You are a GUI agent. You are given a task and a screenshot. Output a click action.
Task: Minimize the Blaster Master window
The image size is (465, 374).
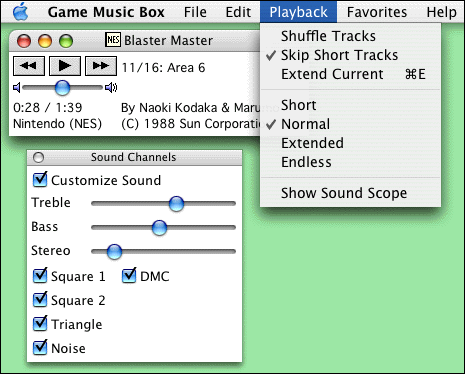pos(45,41)
